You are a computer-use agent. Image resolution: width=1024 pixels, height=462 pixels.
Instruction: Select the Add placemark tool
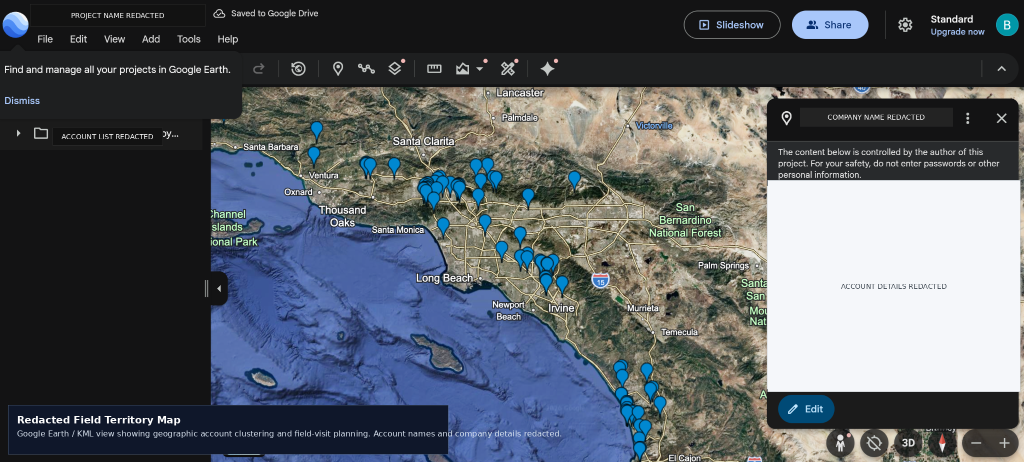pos(338,69)
